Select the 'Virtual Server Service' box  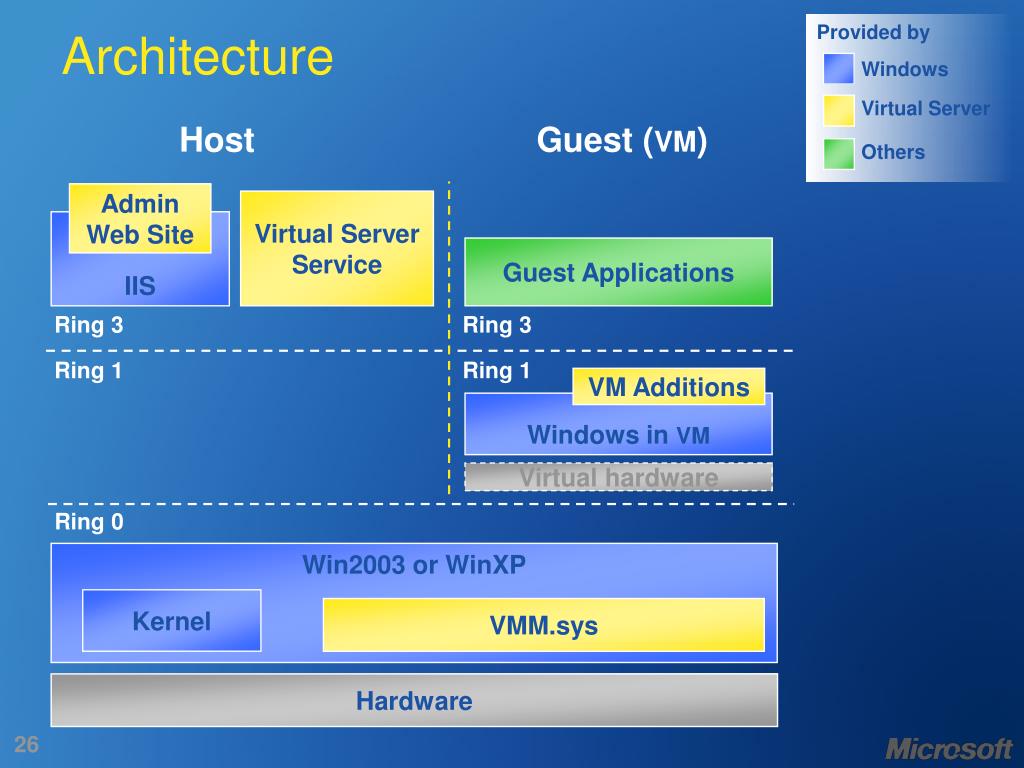[x=337, y=248]
